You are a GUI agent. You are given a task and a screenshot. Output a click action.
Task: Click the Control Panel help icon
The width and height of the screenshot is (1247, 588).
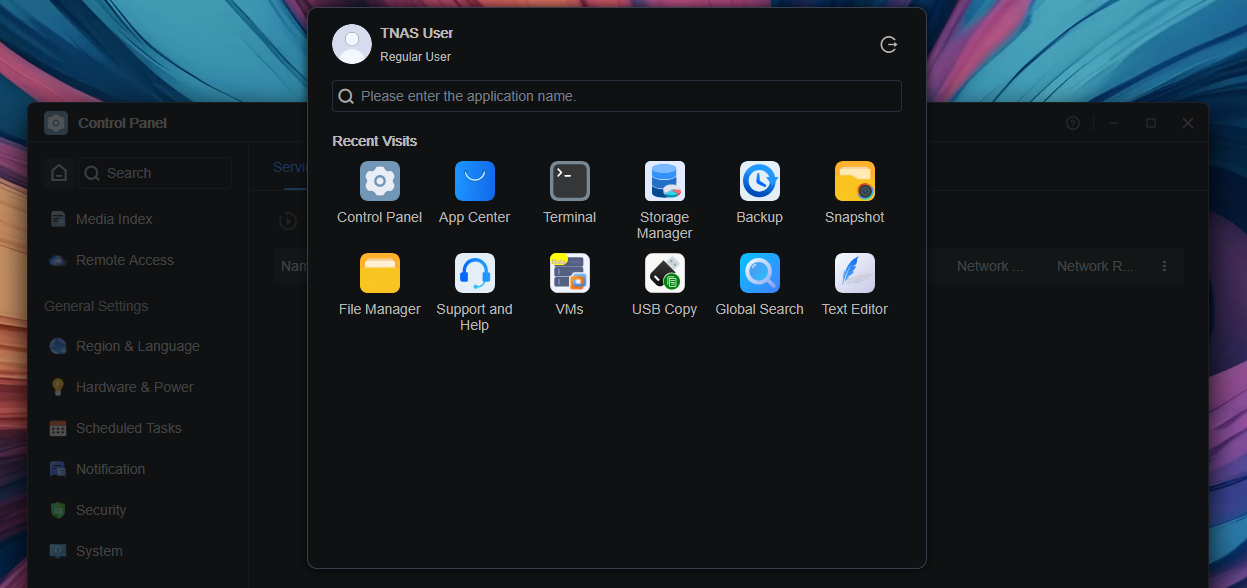click(x=1073, y=123)
